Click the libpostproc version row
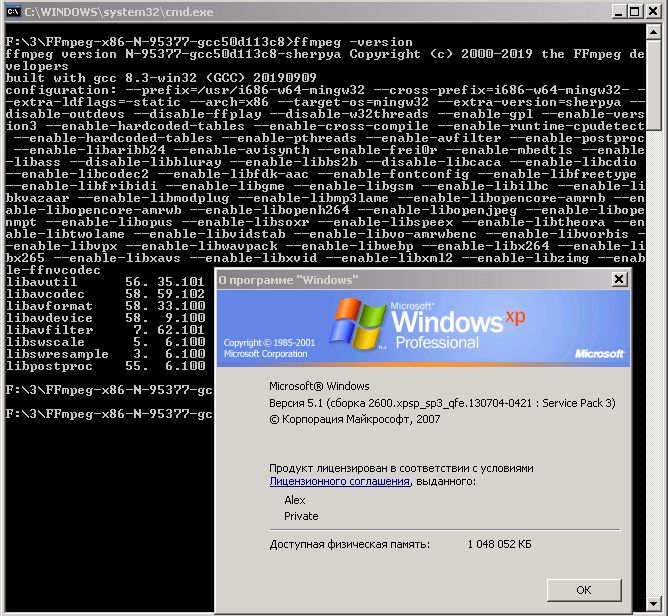668x616 pixels. tap(105, 366)
